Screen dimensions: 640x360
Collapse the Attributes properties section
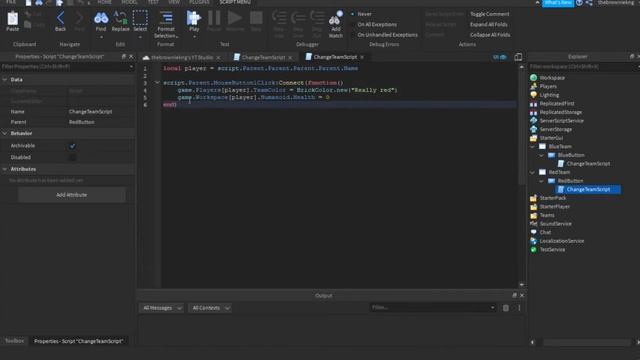pos(4,169)
